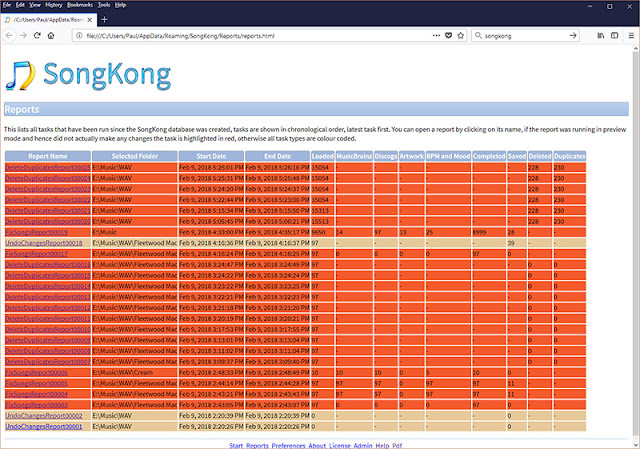Viewport: 640px width, 449px height.
Task: Click the E:\Music\WAV\Cream folder cell
Action: [135, 373]
